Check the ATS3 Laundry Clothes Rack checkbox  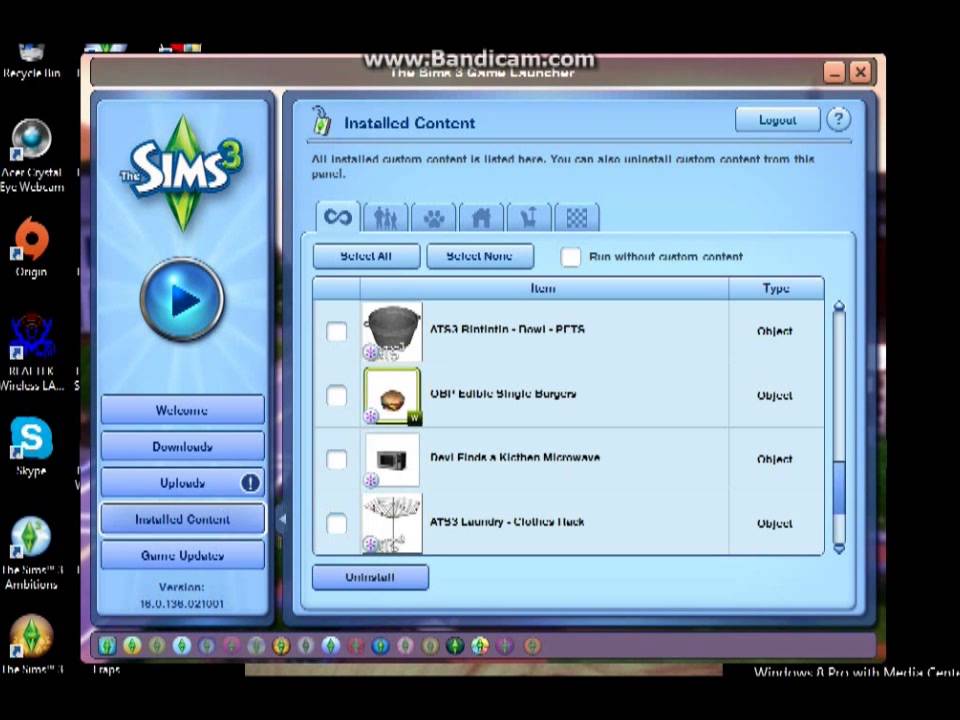(336, 523)
